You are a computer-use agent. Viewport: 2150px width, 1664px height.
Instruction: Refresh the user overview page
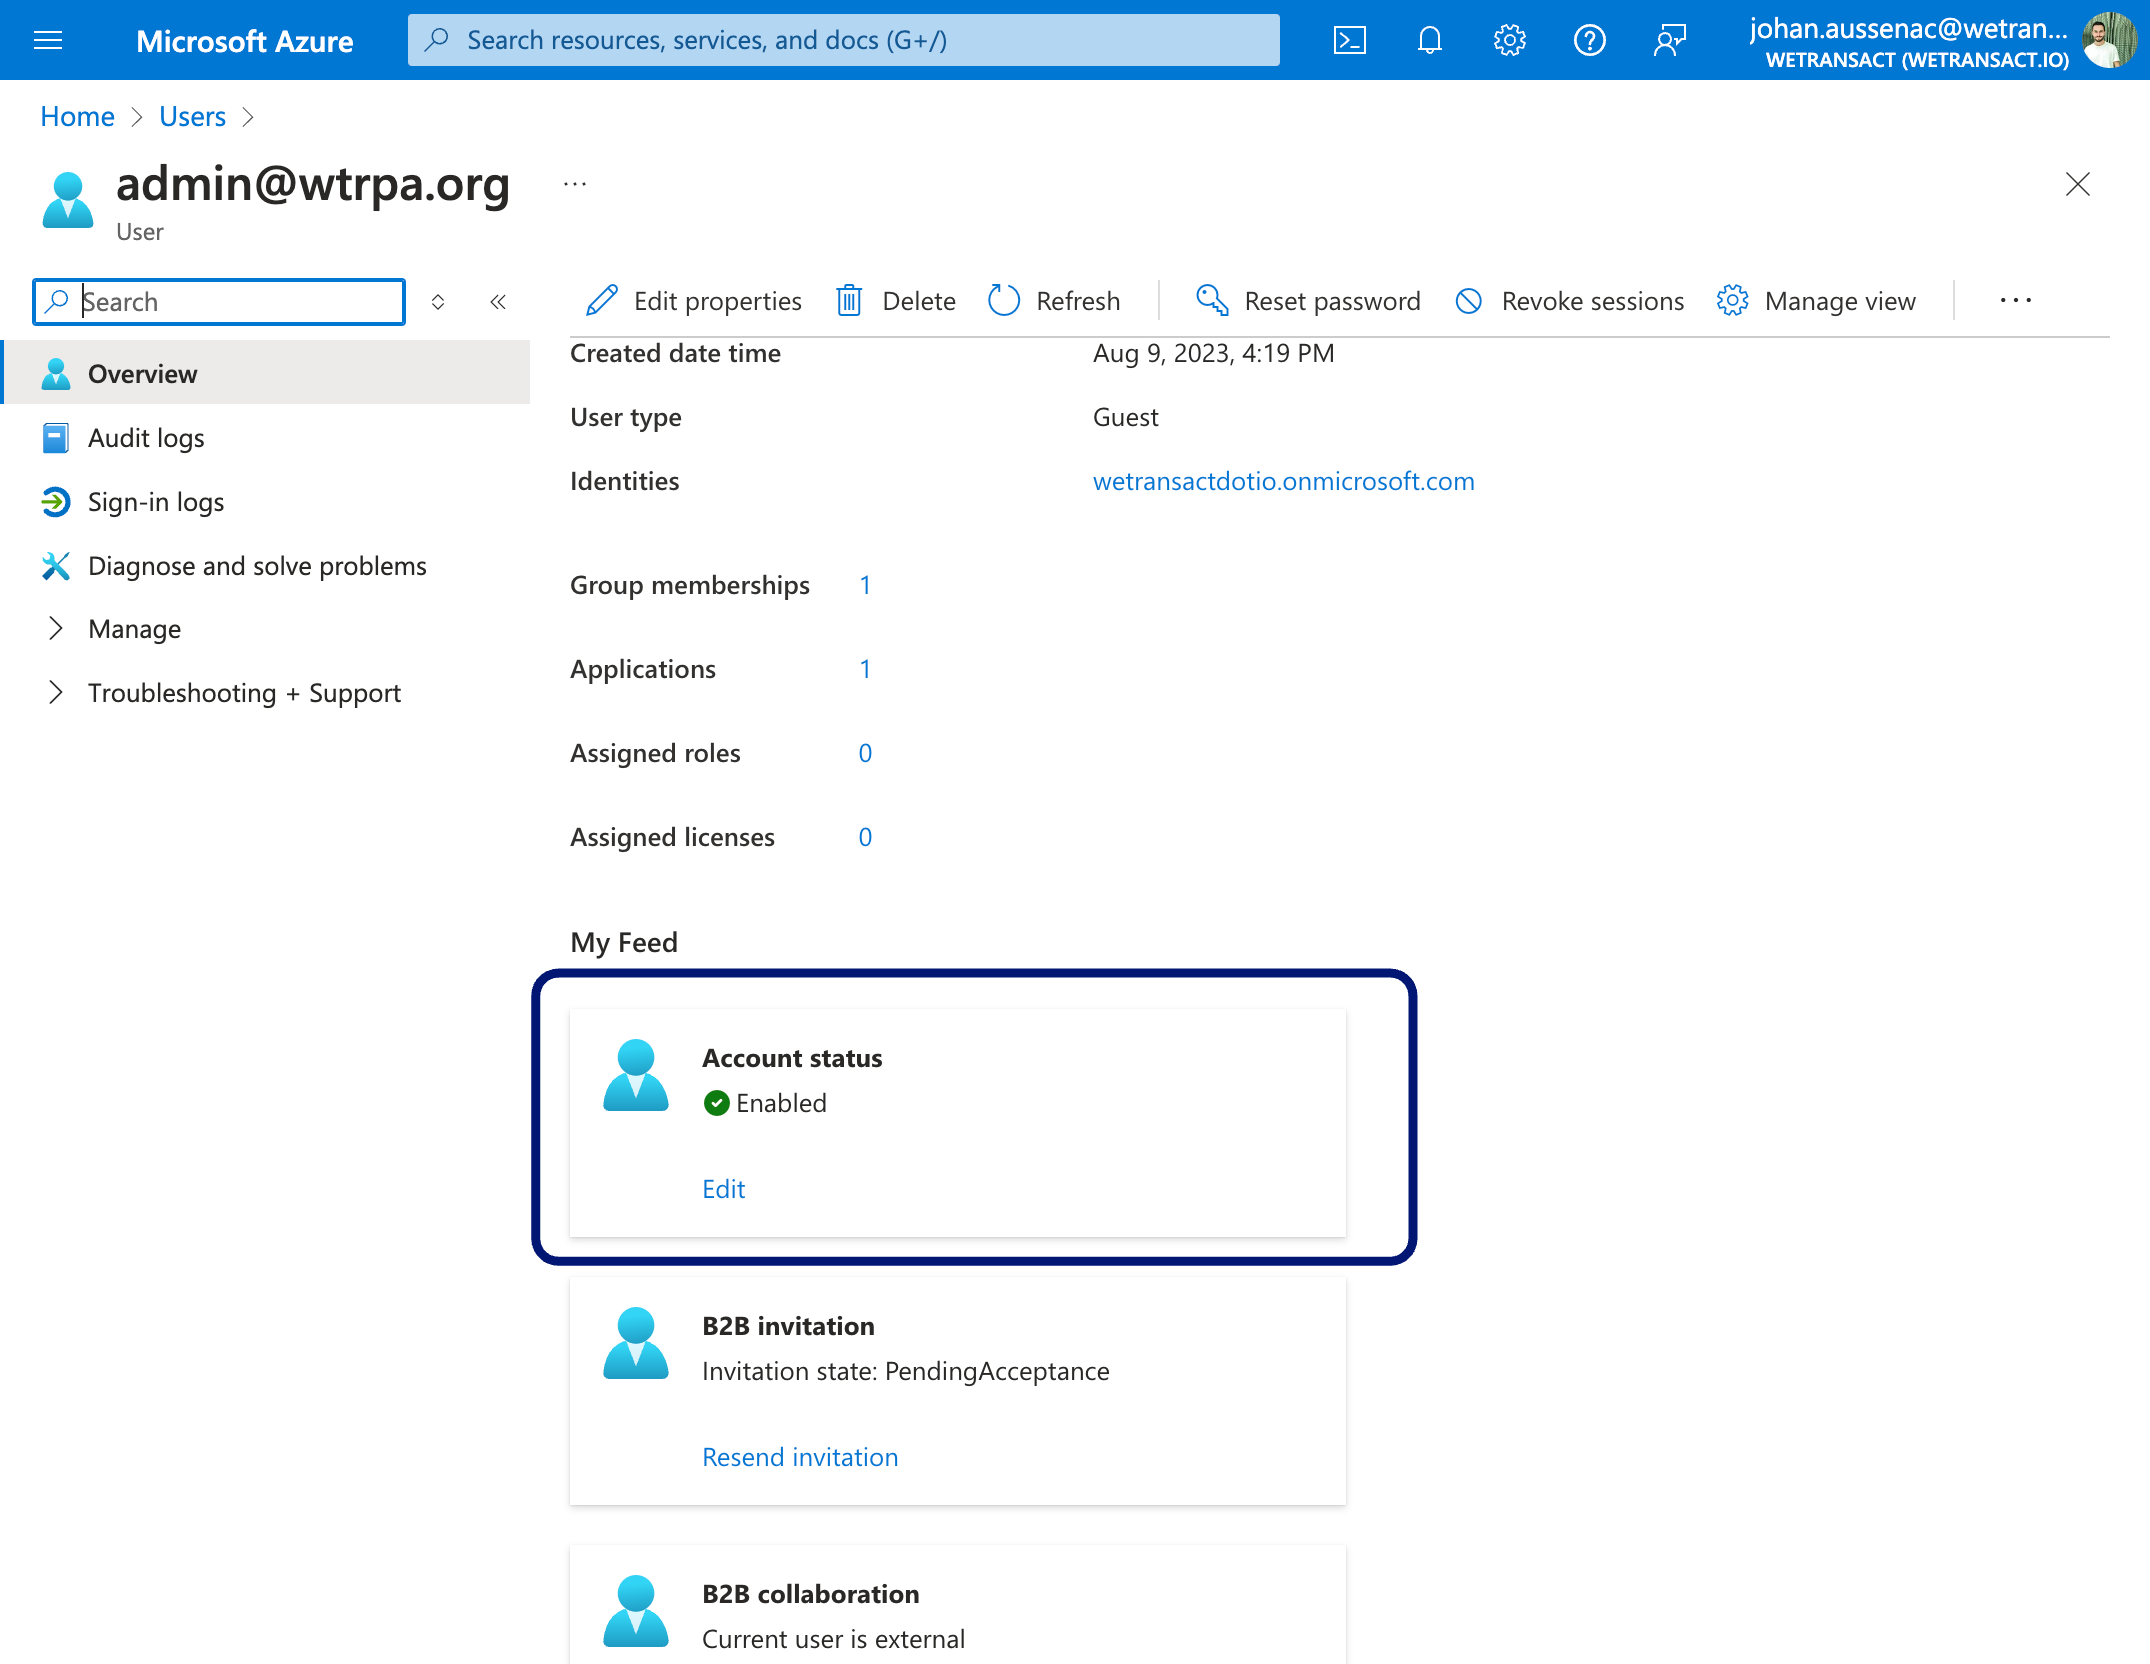tap(1054, 301)
